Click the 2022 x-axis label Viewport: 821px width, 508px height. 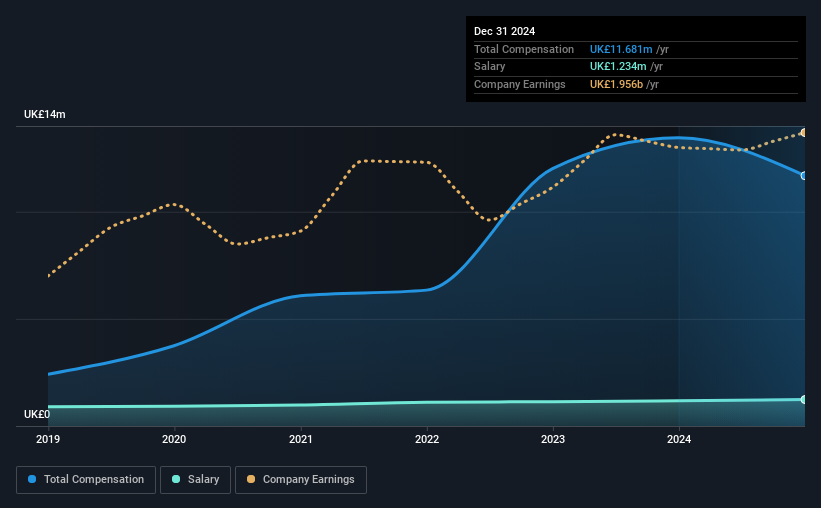click(427, 439)
